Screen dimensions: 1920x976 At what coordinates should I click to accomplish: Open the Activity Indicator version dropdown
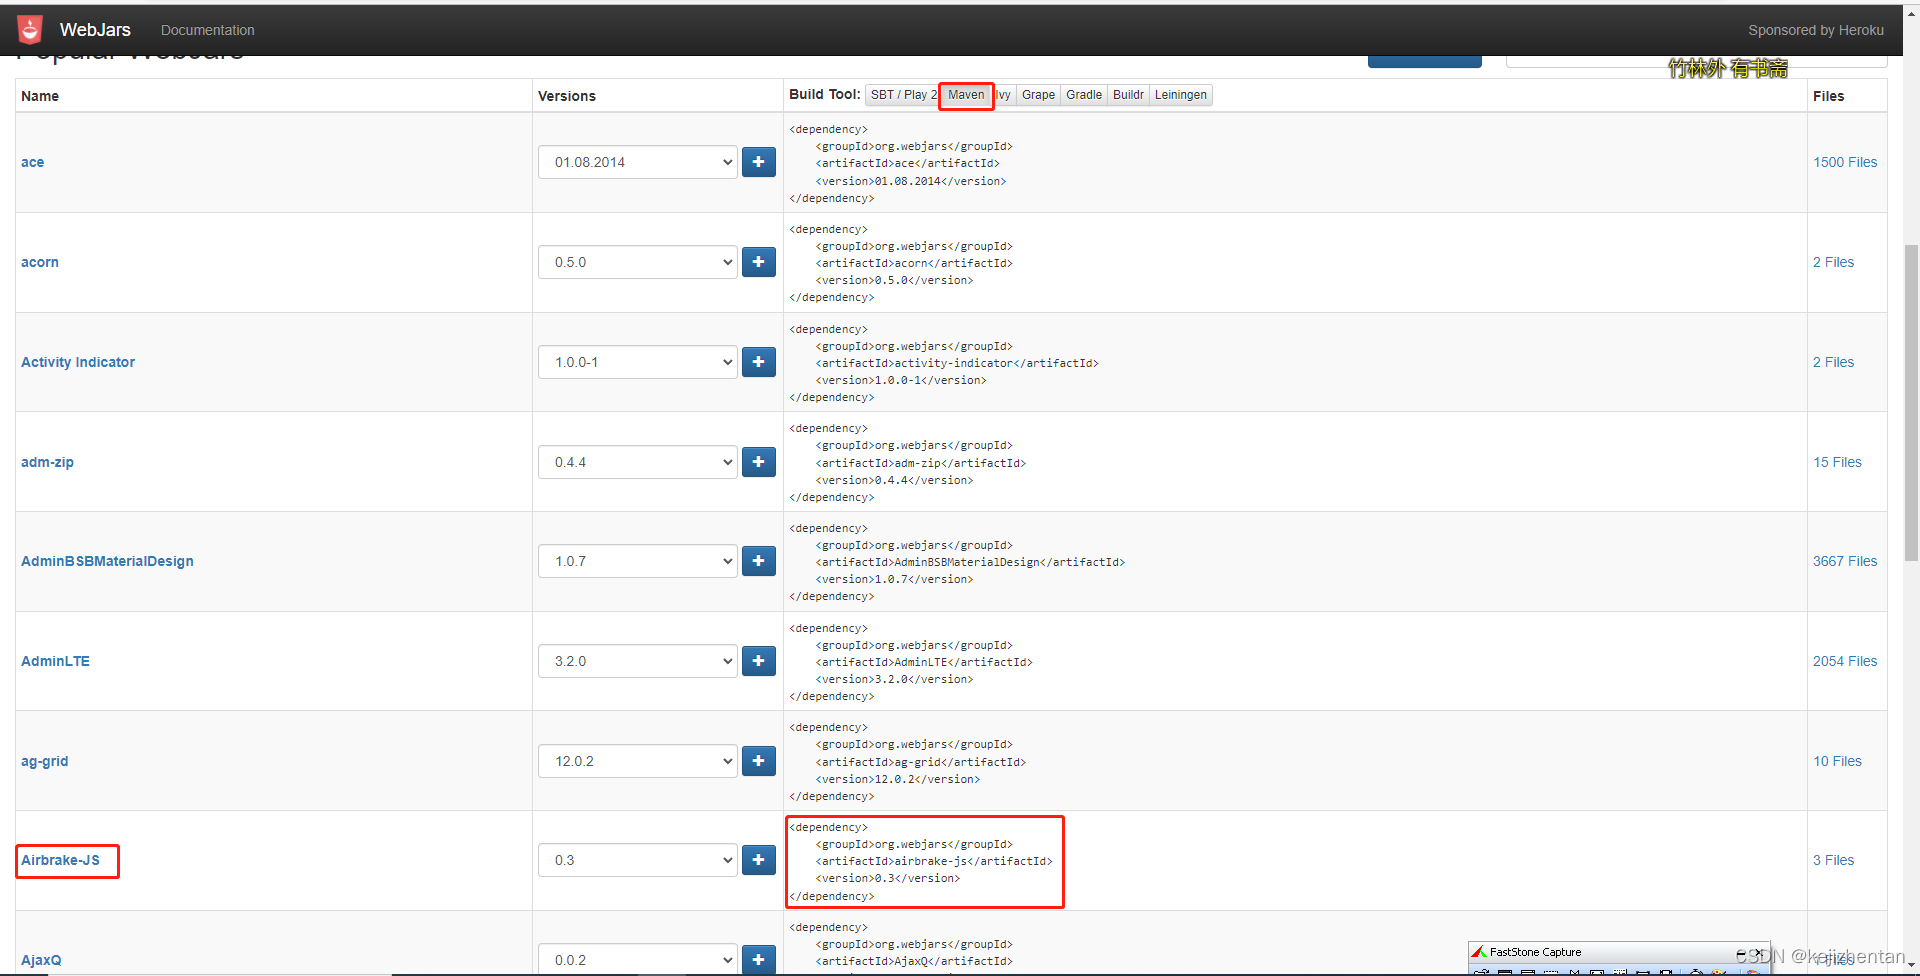(638, 362)
